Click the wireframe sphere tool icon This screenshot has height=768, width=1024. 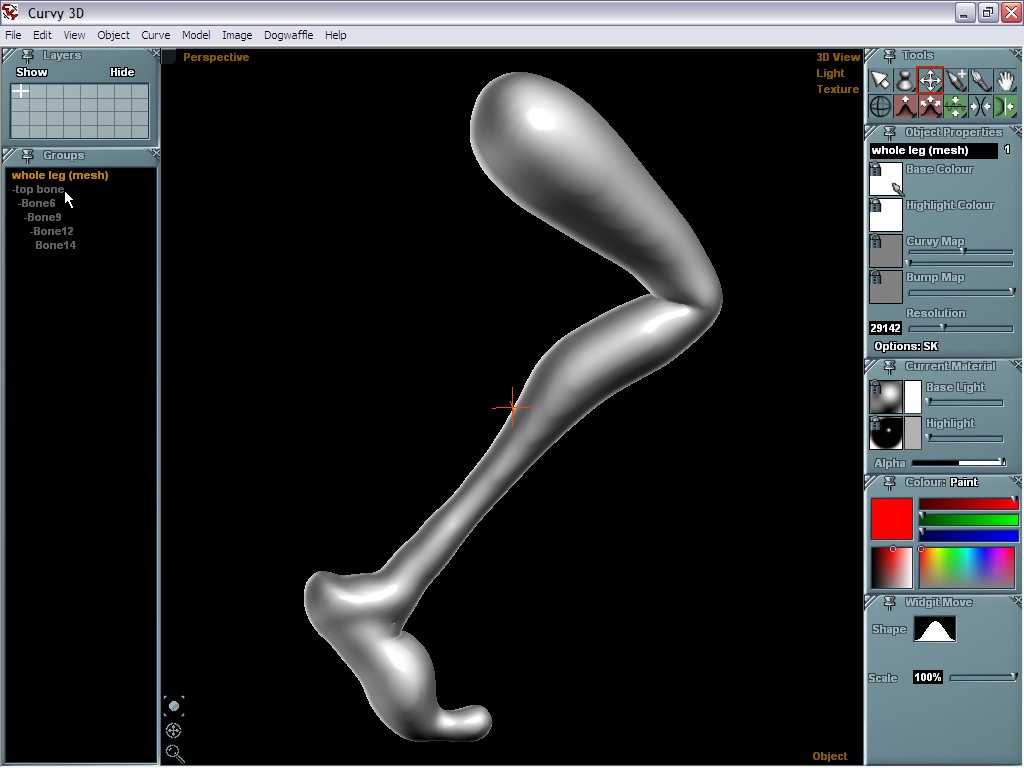coord(880,106)
